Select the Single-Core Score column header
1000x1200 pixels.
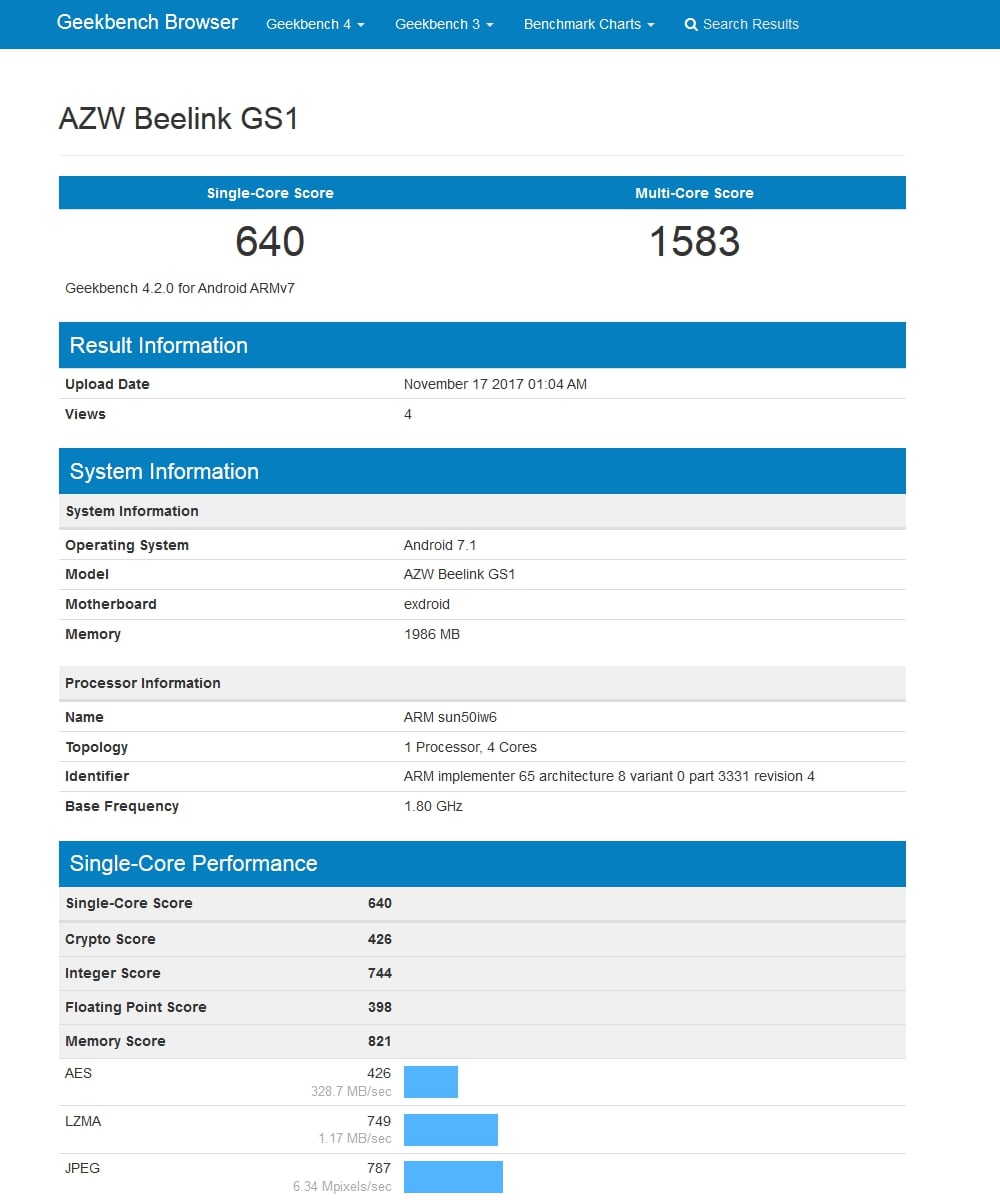coord(270,193)
